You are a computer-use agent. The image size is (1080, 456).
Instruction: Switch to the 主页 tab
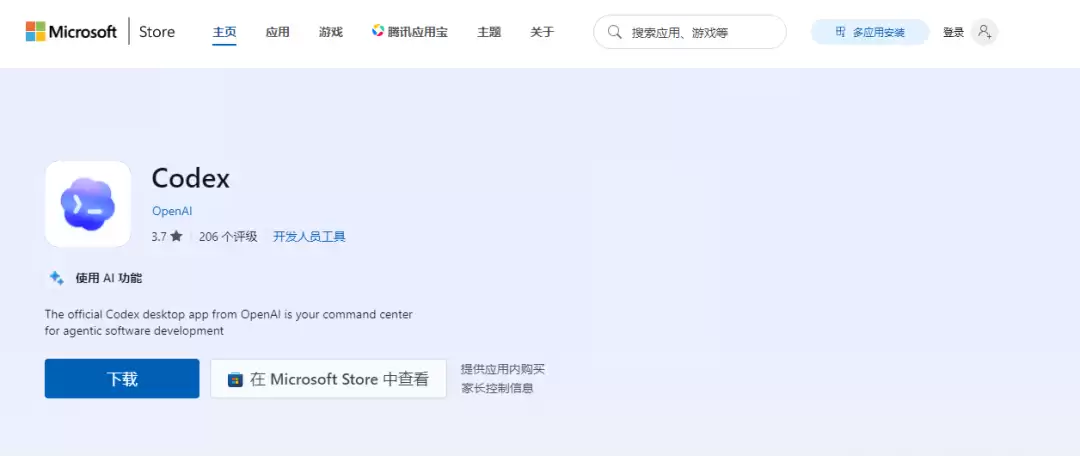point(225,32)
